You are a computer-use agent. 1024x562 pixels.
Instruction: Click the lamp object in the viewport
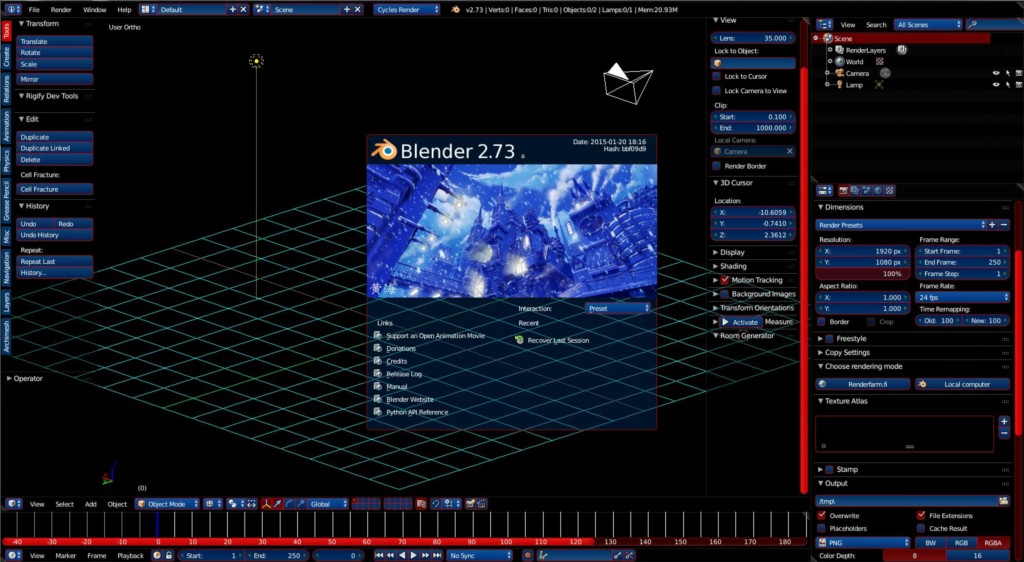(x=257, y=61)
